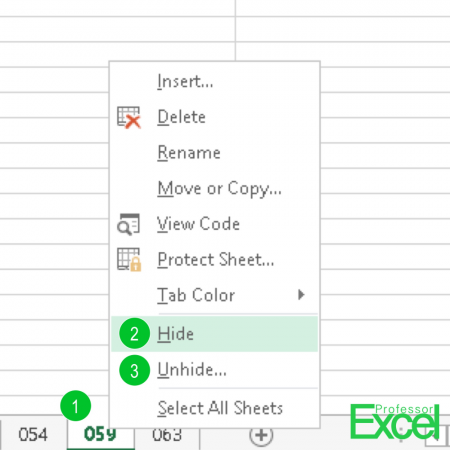Click the green circle numbered 3

tap(134, 370)
